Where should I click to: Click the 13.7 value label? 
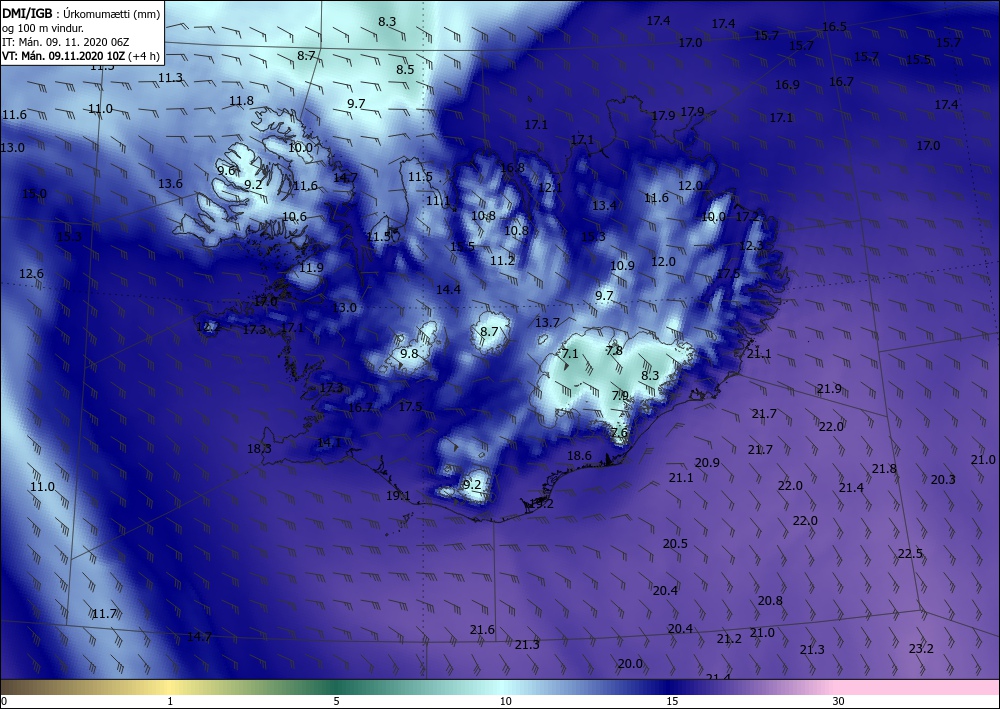tap(547, 323)
